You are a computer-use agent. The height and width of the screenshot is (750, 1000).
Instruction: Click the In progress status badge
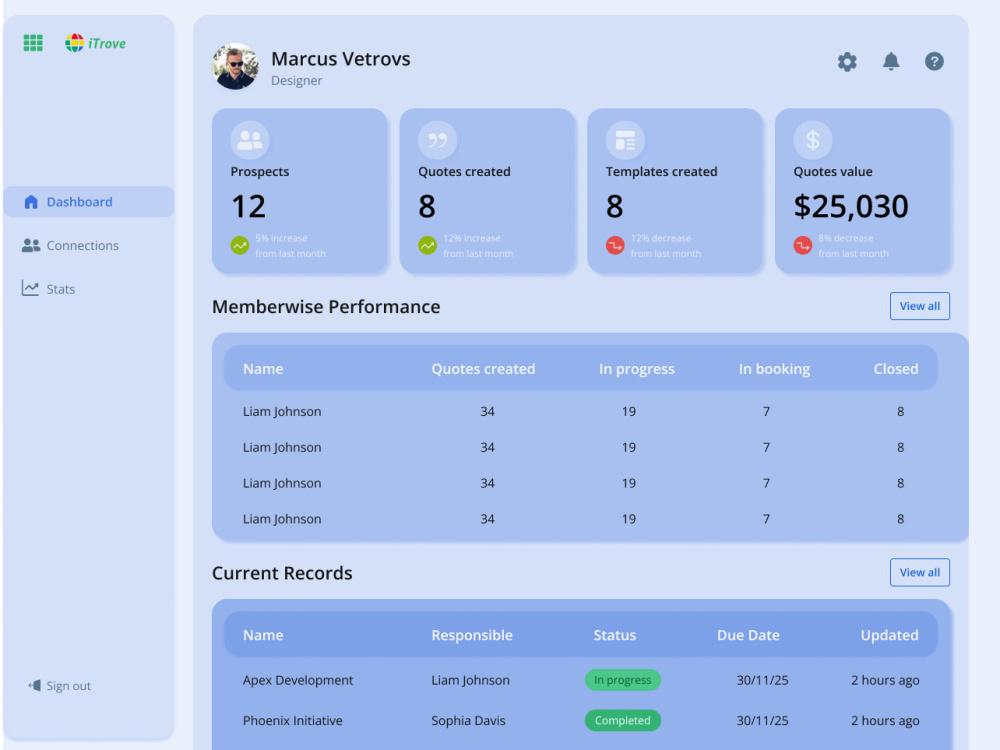pyautogui.click(x=622, y=680)
